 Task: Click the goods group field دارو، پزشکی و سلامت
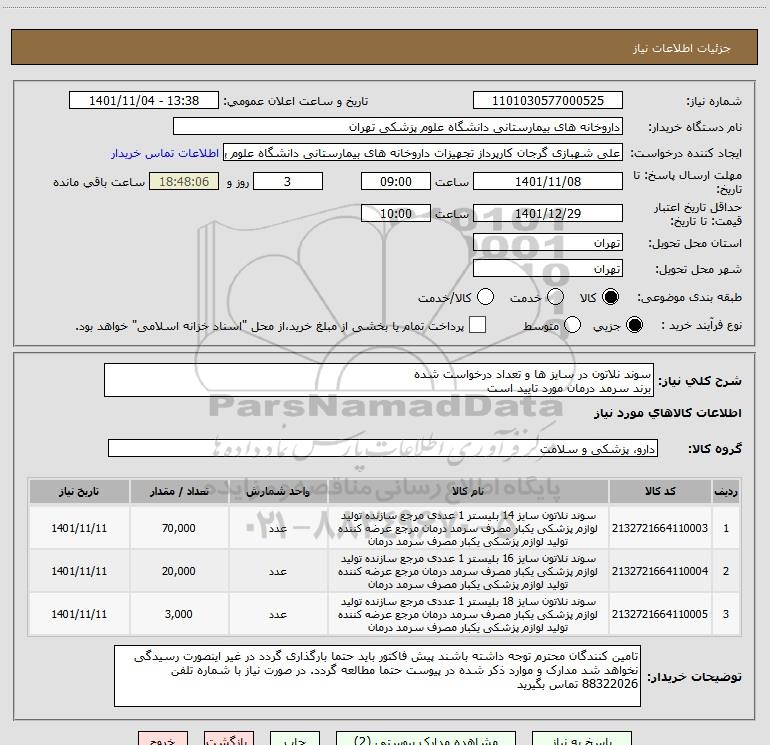coord(383,448)
